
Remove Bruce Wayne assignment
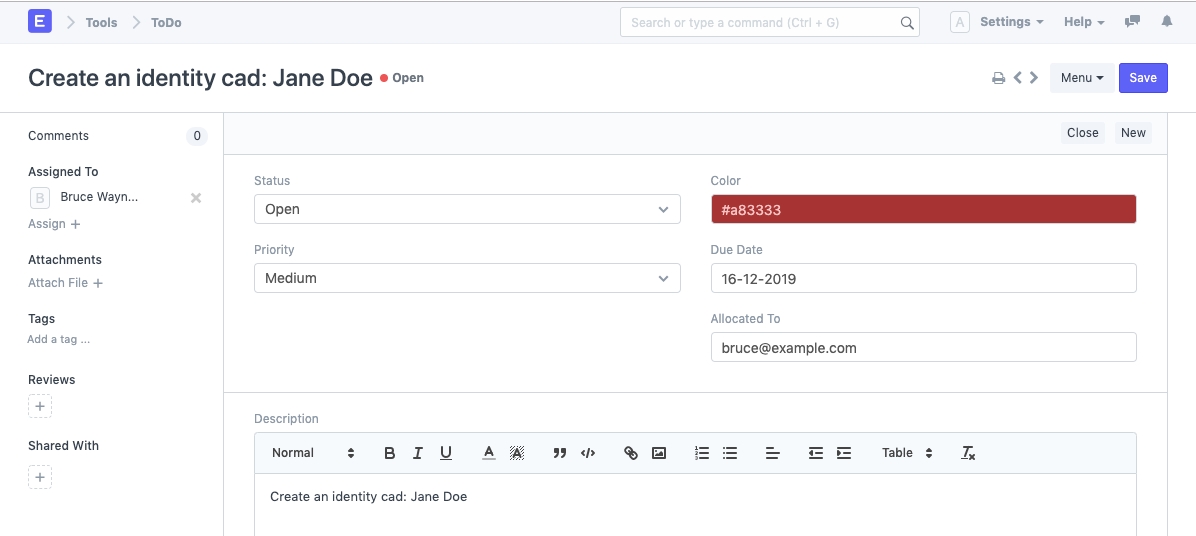(x=196, y=198)
